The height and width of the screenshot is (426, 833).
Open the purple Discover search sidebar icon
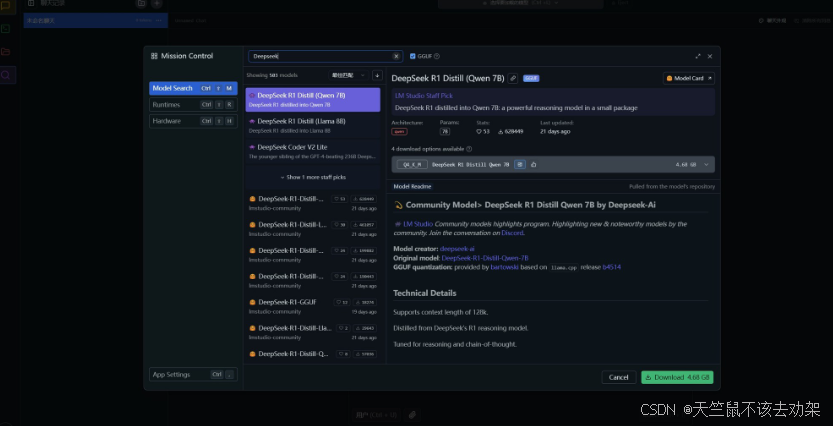(x=6, y=75)
